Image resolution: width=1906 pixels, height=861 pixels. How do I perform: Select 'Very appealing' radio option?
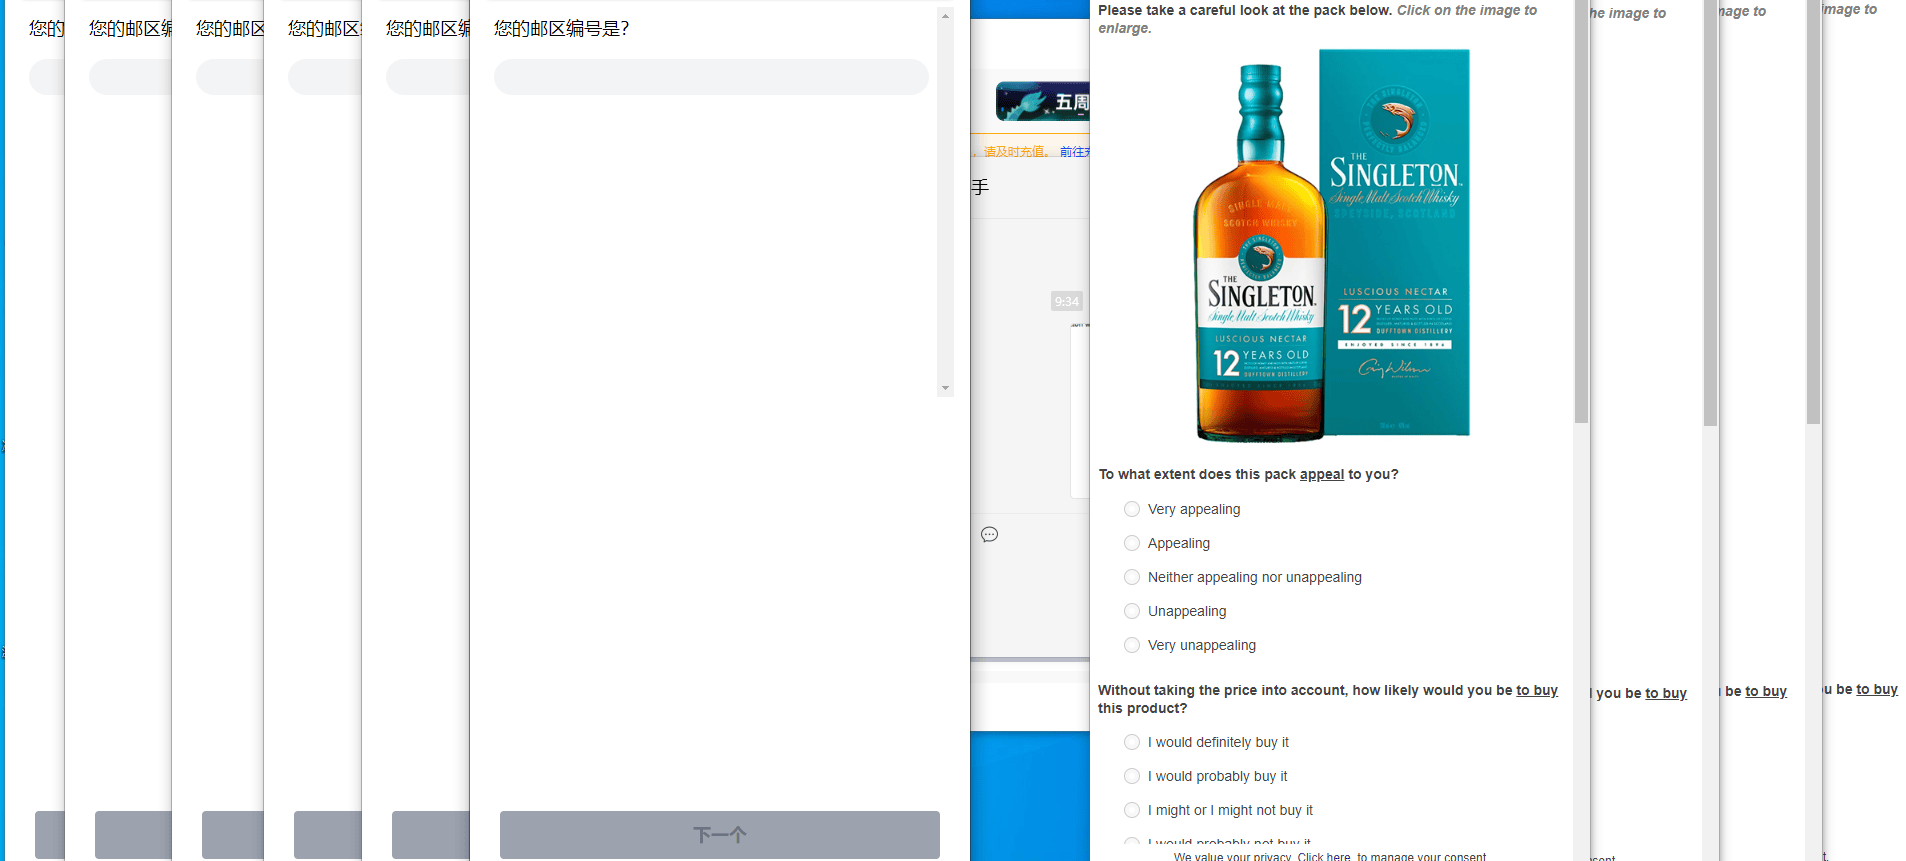[x=1132, y=509]
